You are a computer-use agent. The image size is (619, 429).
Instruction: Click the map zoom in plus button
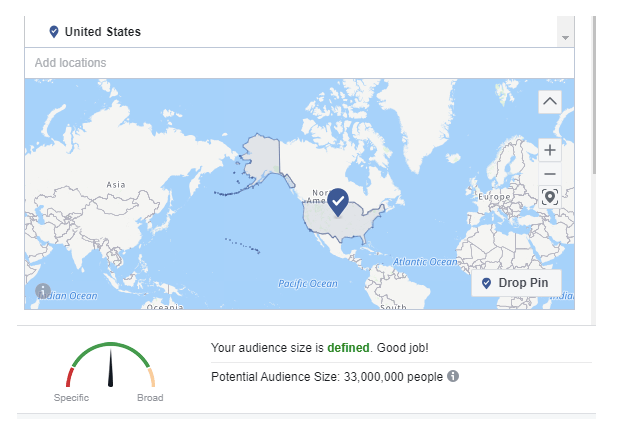coord(550,150)
